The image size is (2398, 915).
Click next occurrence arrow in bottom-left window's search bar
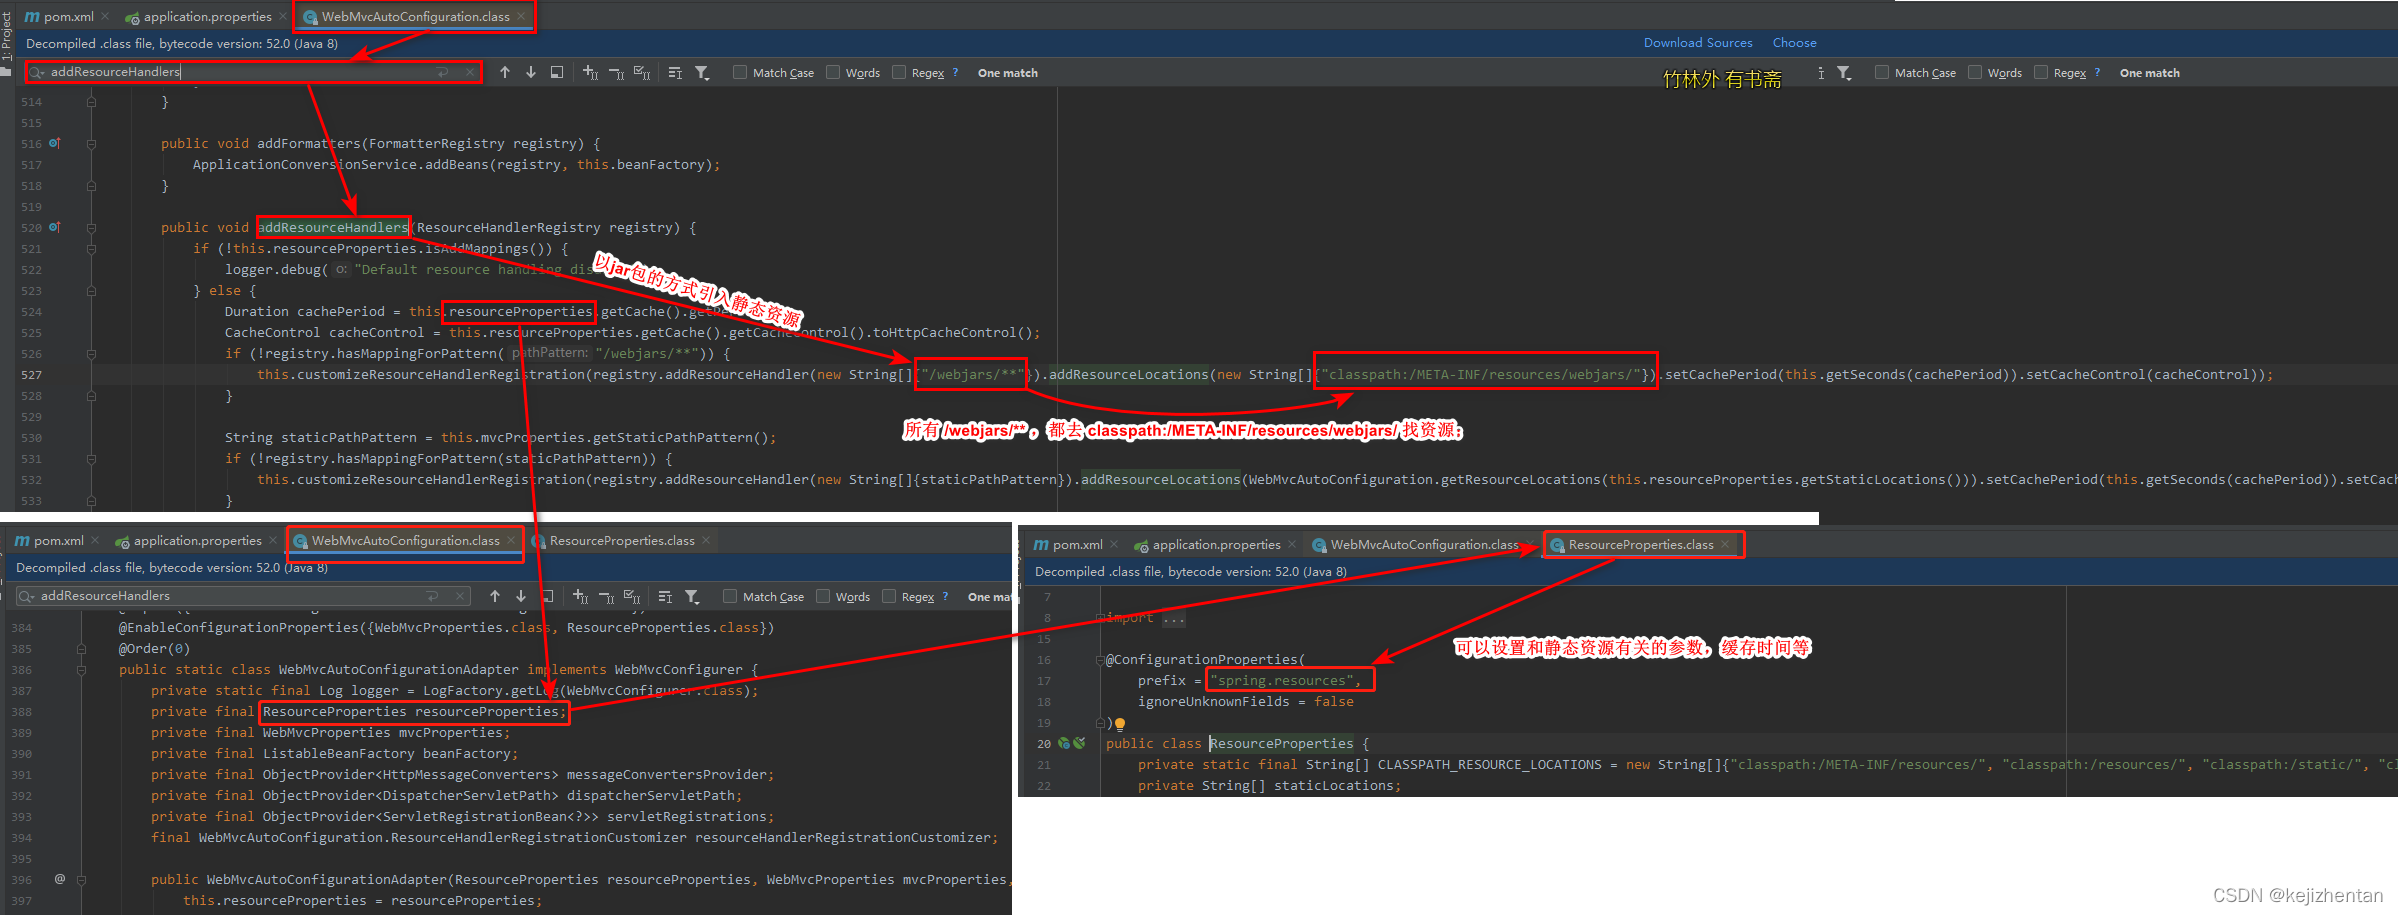coord(521,596)
